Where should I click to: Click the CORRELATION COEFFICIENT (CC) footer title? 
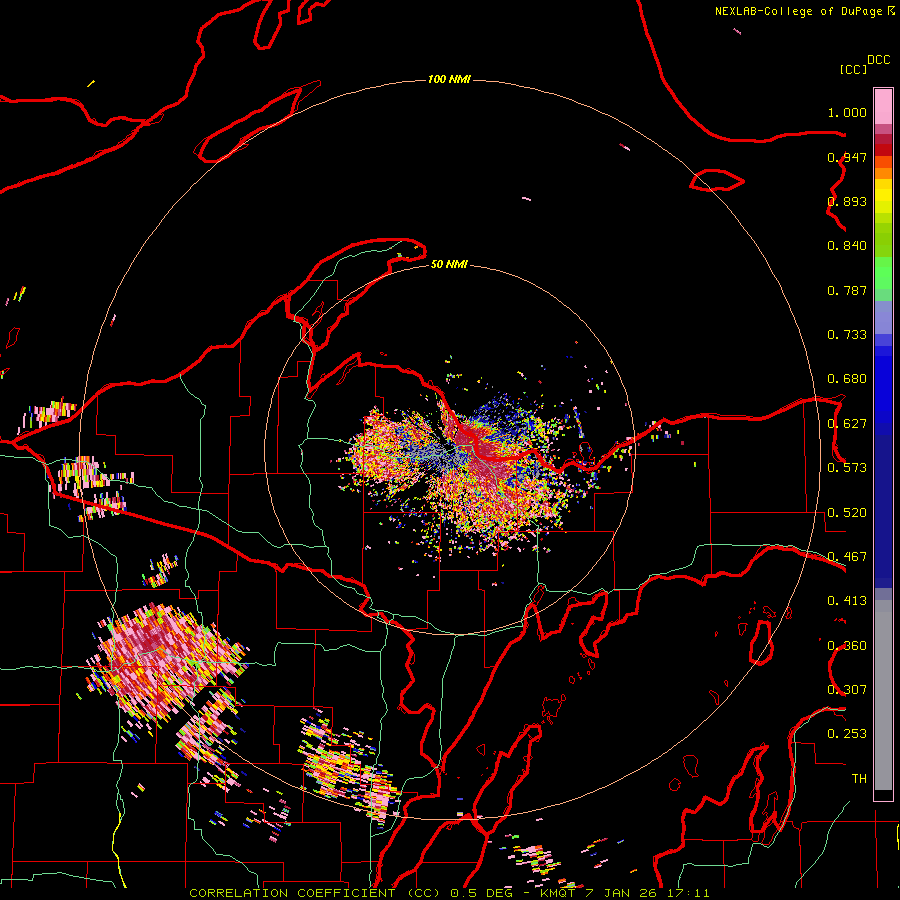tap(315, 893)
